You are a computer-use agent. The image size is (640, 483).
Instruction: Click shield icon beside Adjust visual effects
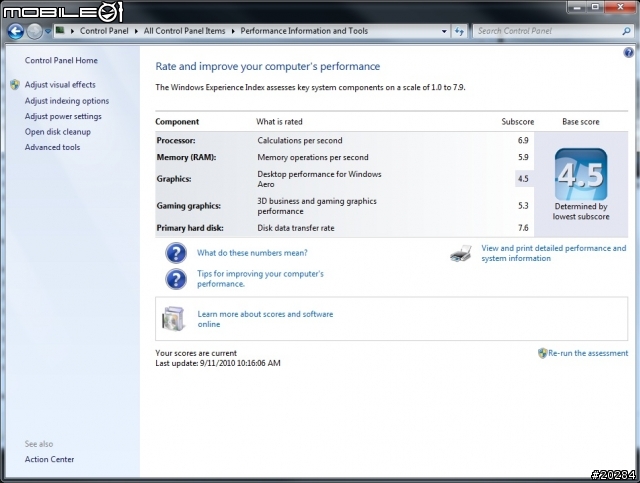tap(15, 85)
